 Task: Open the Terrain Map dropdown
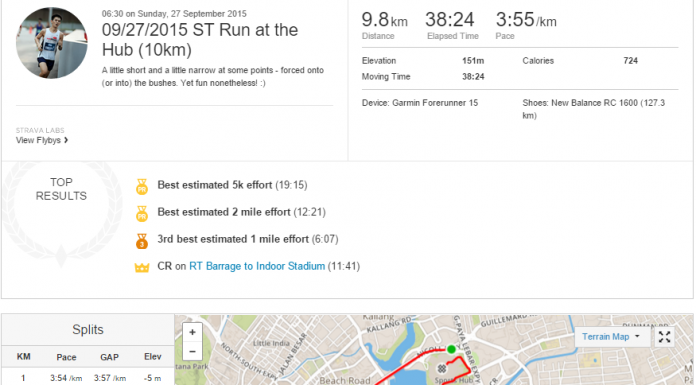point(611,337)
